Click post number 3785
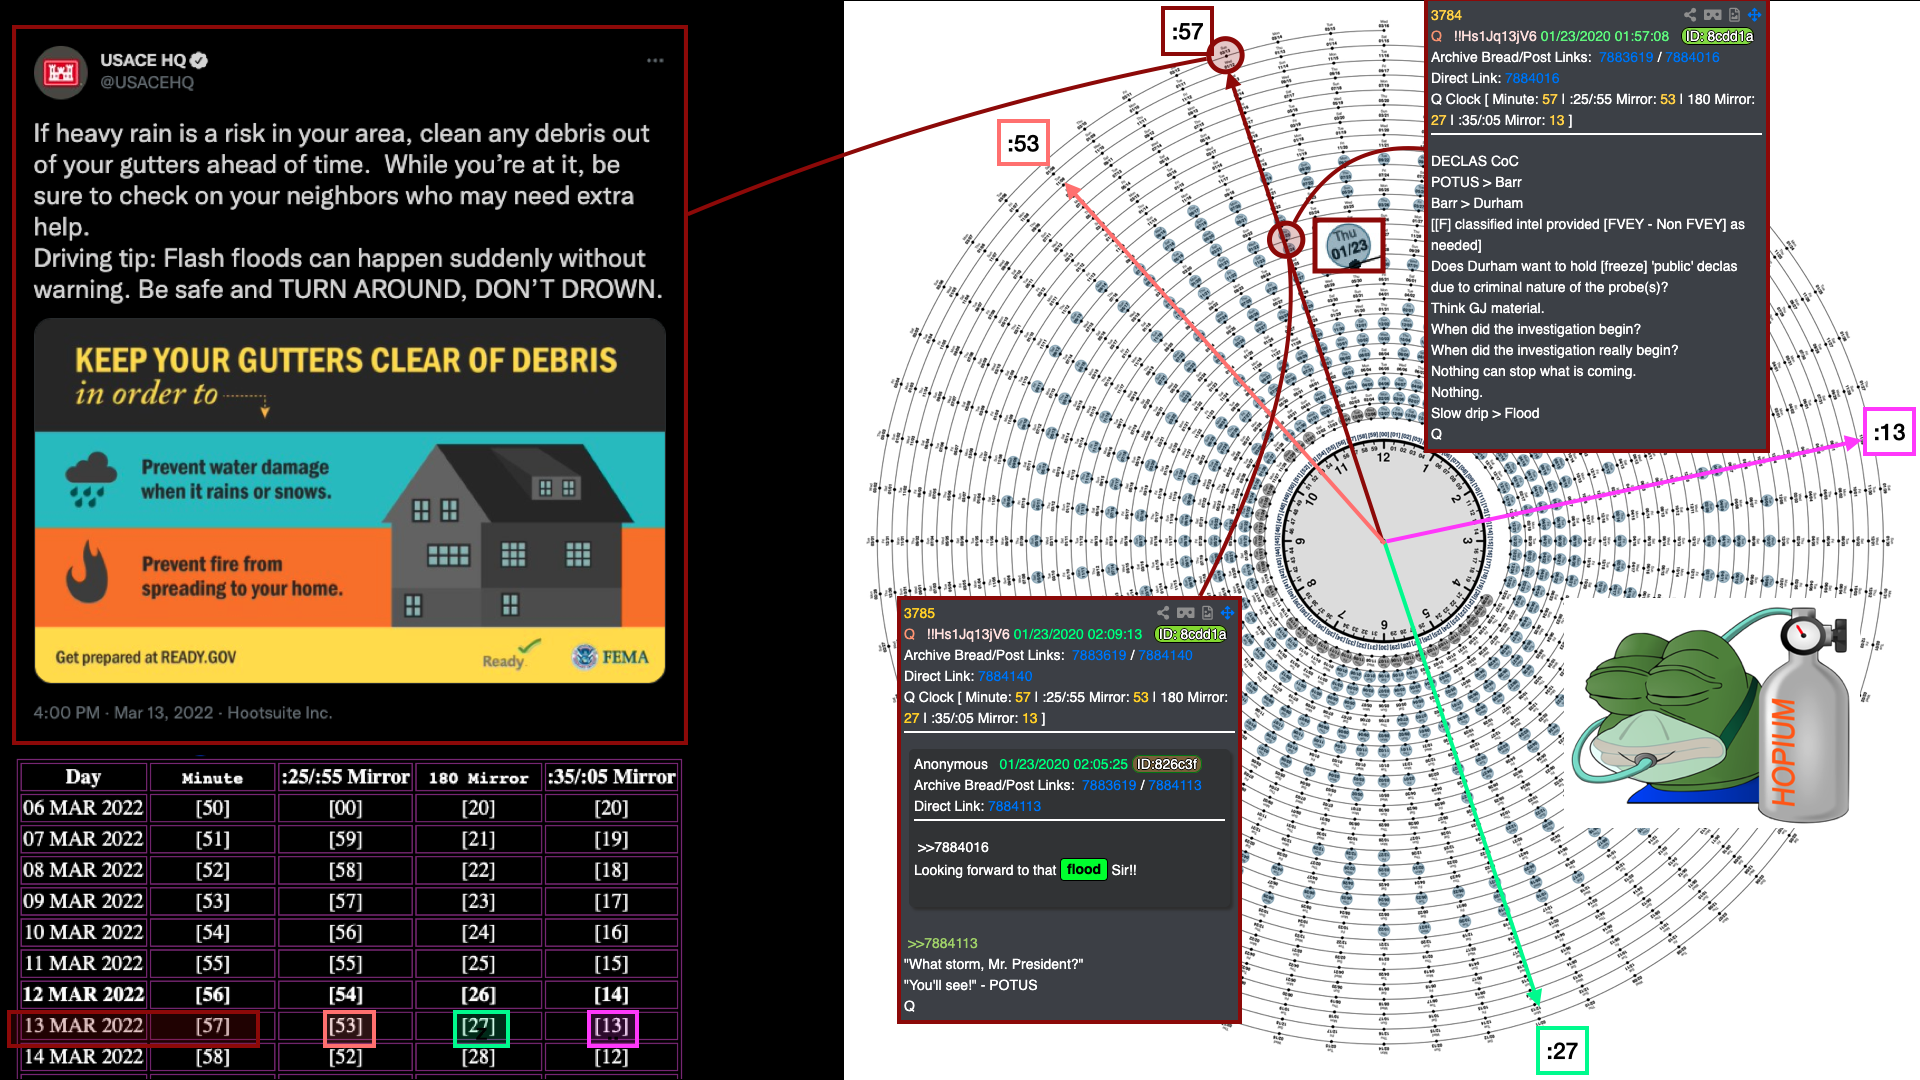 click(x=919, y=613)
